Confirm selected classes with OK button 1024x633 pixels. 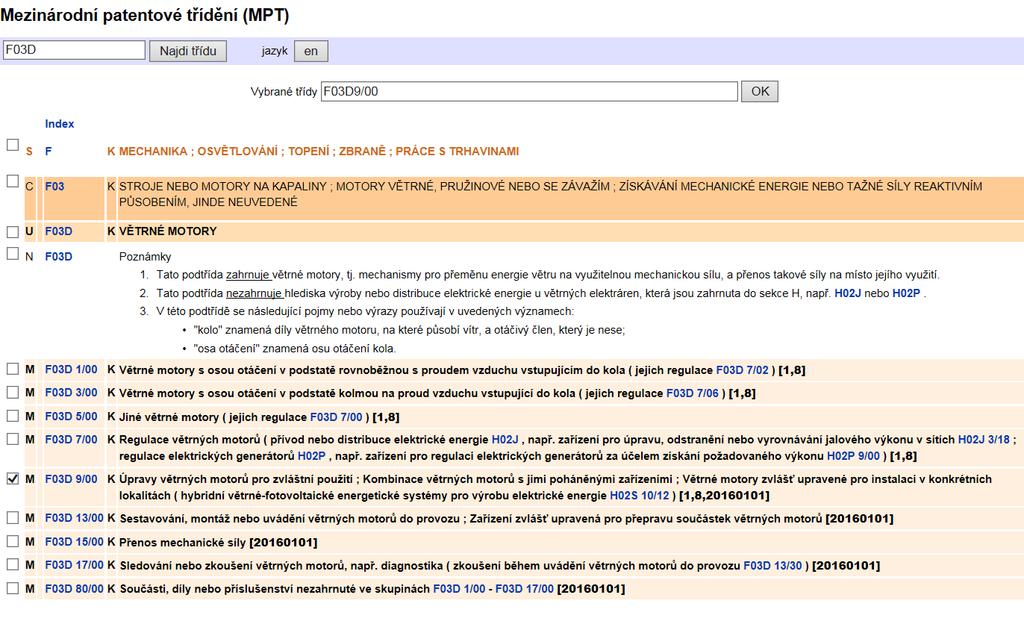pos(760,91)
